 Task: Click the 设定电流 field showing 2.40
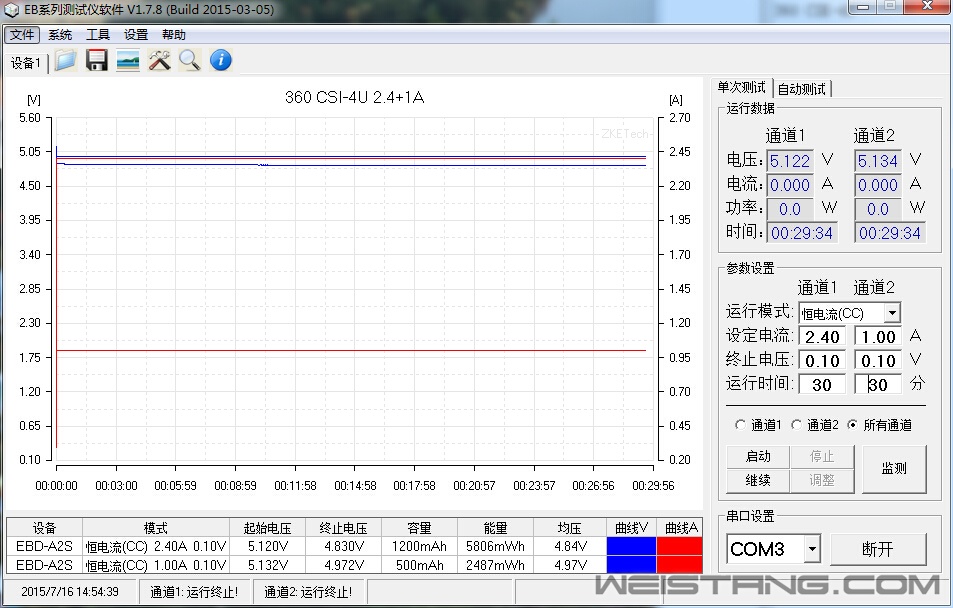tap(822, 337)
